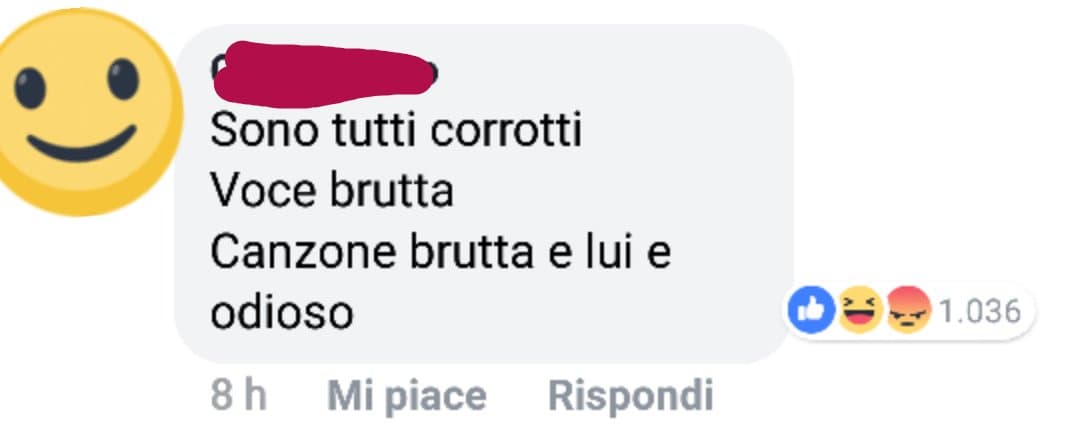The image size is (1080, 436).
Task: Click the text Voce brutta
Action: tap(332, 190)
